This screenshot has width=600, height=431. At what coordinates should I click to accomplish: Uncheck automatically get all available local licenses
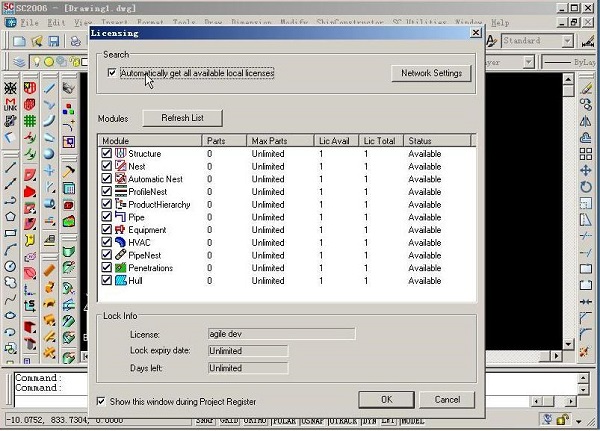[111, 73]
